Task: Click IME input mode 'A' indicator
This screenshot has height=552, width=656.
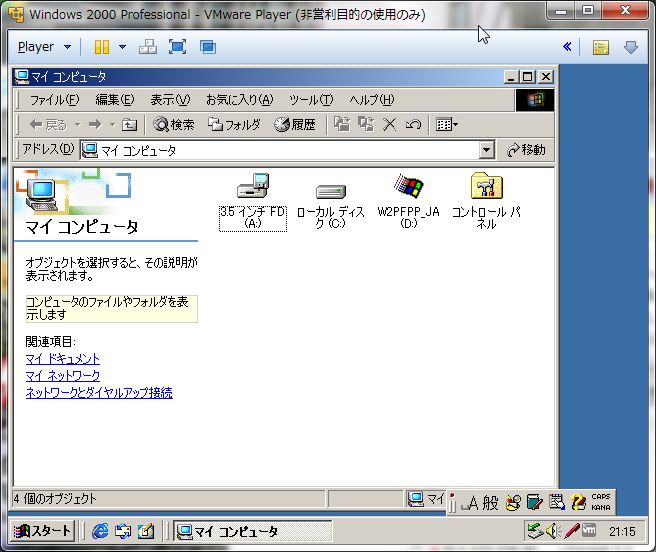Action: (469, 502)
